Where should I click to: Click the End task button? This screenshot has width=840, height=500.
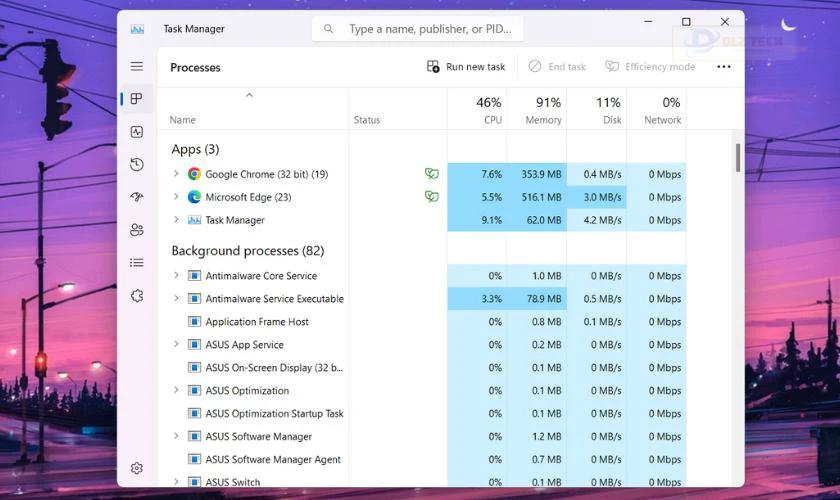(557, 66)
